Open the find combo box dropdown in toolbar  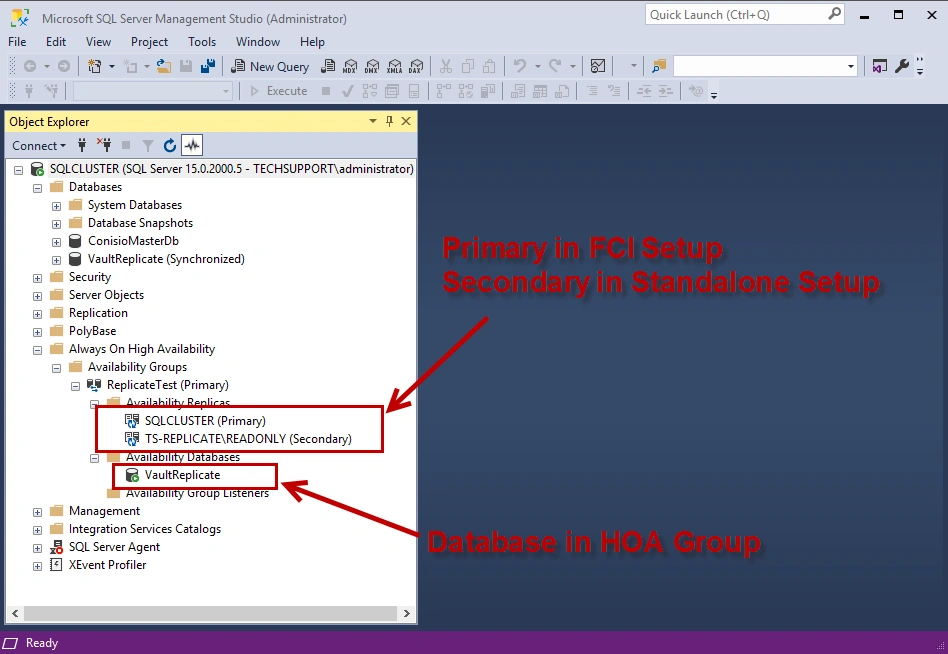pyautogui.click(x=851, y=66)
